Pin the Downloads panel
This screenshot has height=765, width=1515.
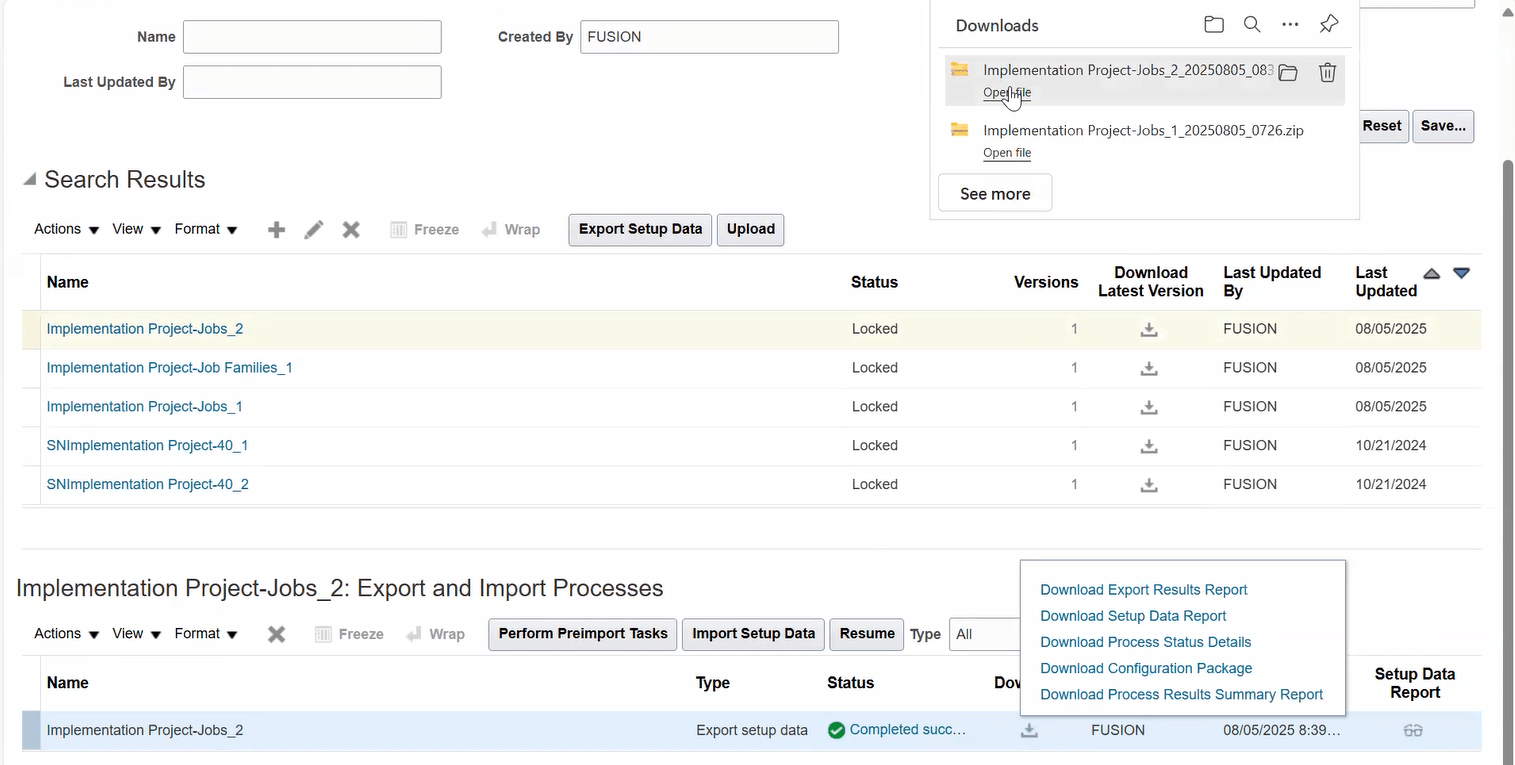[1328, 23]
